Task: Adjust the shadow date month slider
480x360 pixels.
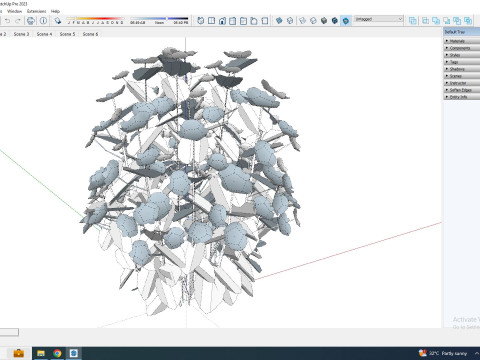Action: coord(95,19)
